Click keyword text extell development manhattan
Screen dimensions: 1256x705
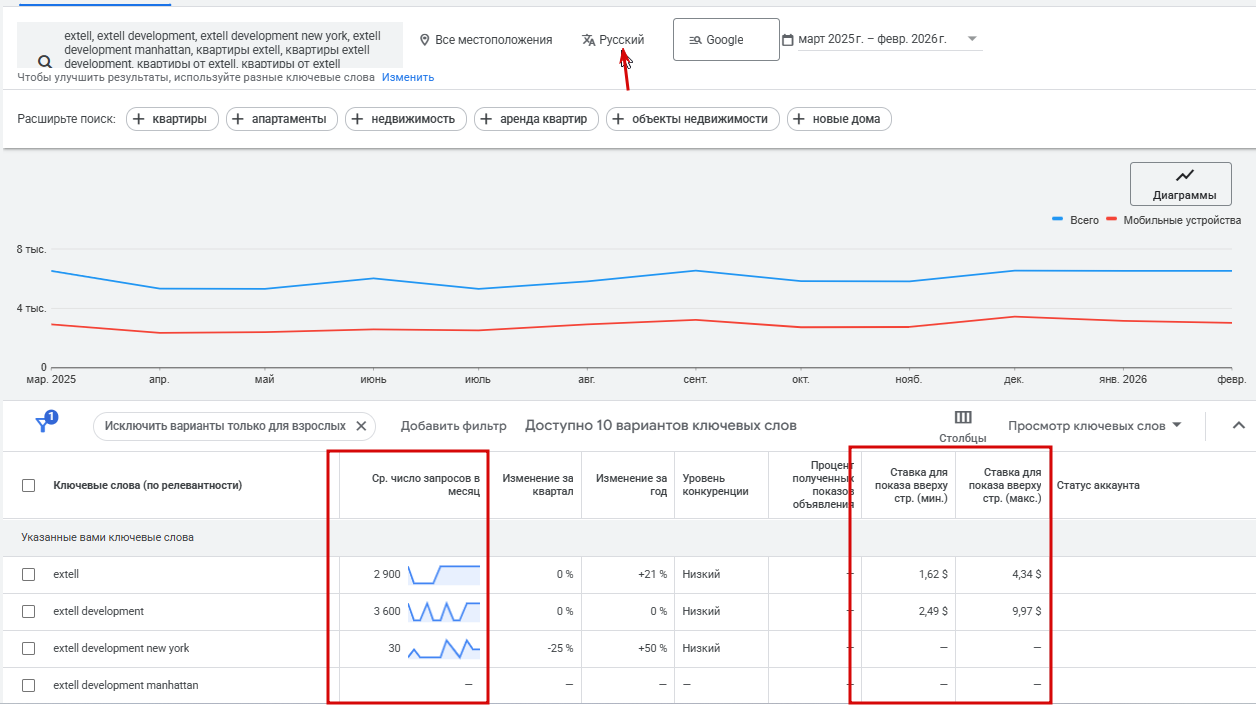point(126,685)
